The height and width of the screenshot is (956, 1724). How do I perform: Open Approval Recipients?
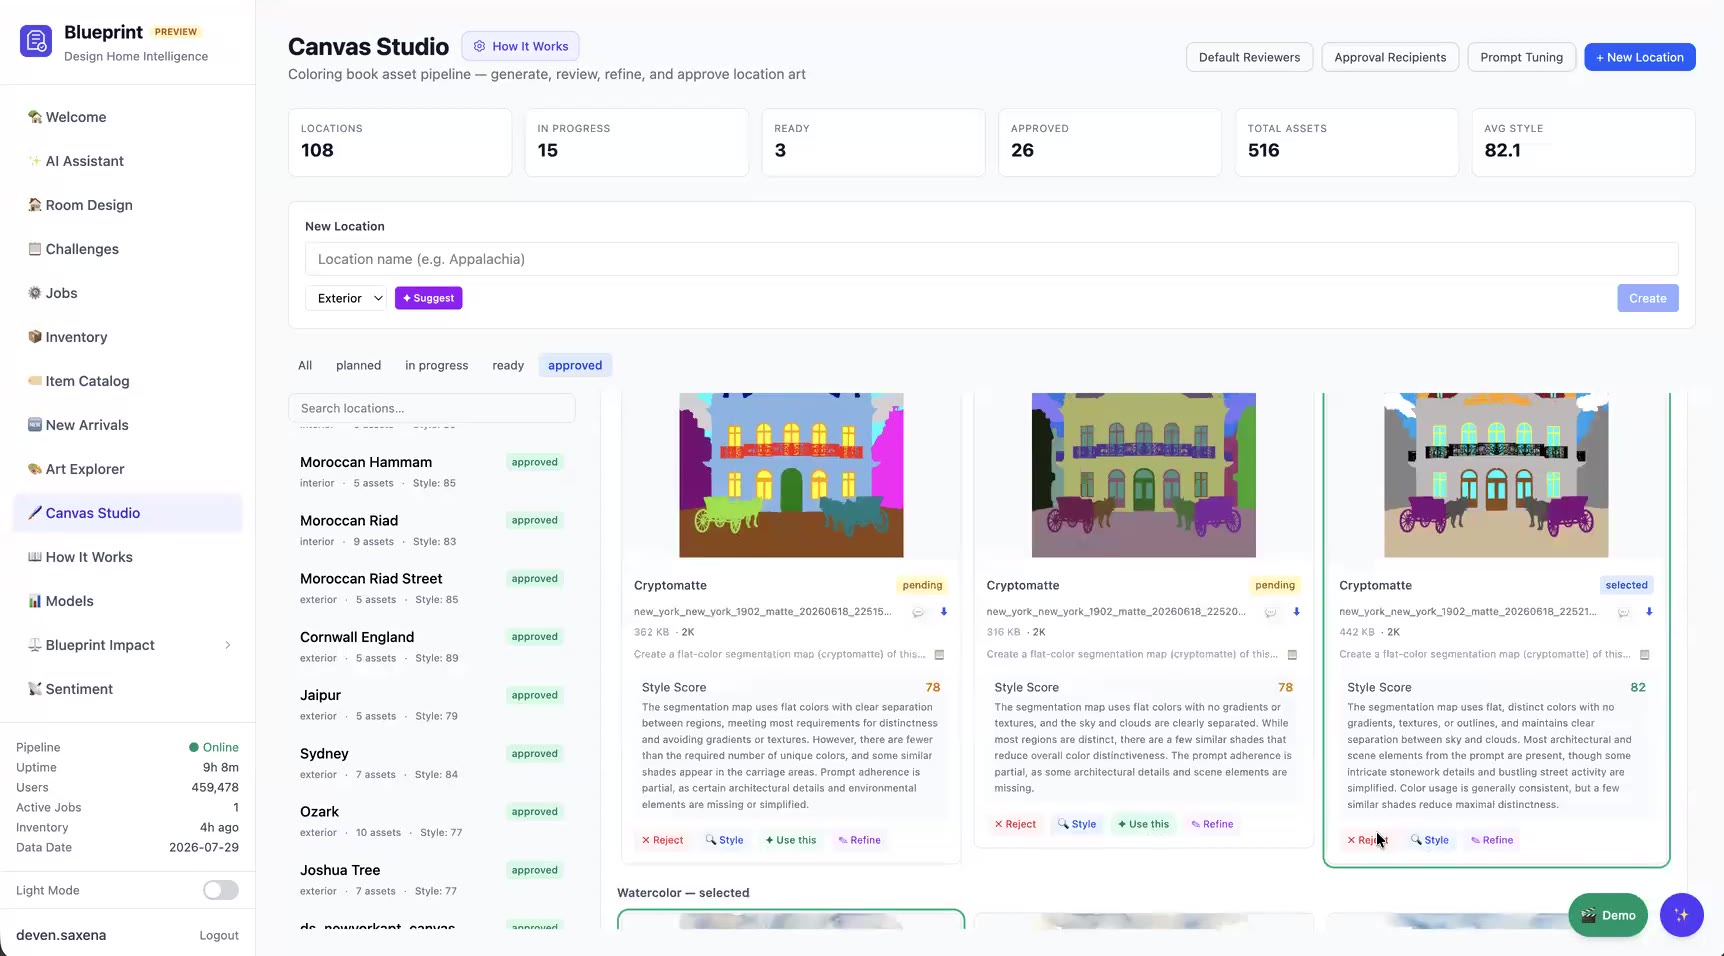coord(1390,57)
